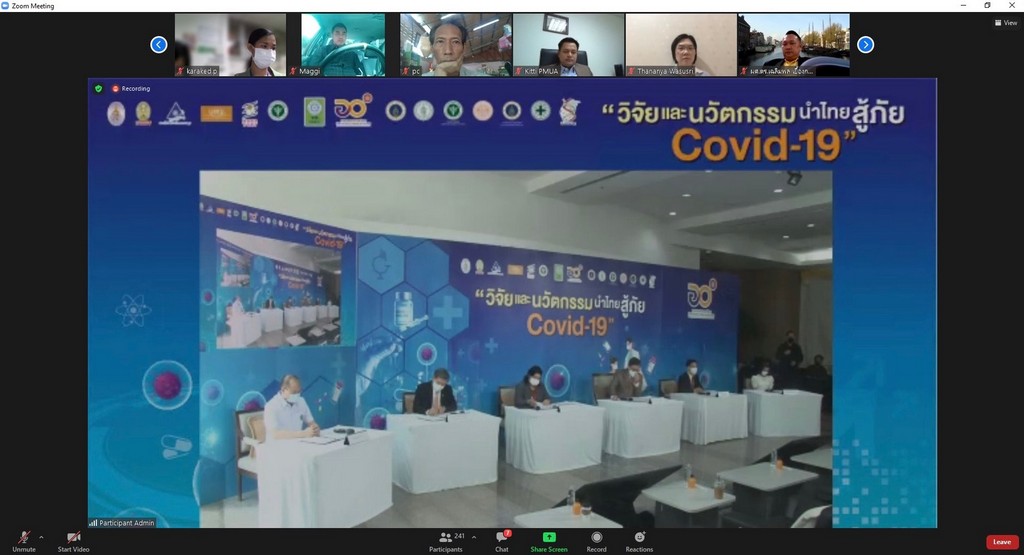Start video with the camera button
This screenshot has width=1024, height=555.
click(73, 539)
